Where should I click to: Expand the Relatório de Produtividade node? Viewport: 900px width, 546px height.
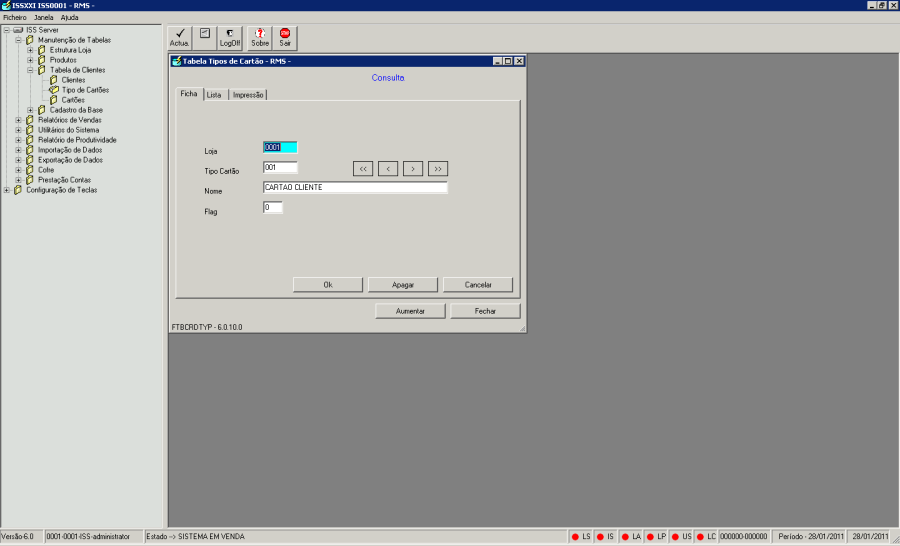18,140
